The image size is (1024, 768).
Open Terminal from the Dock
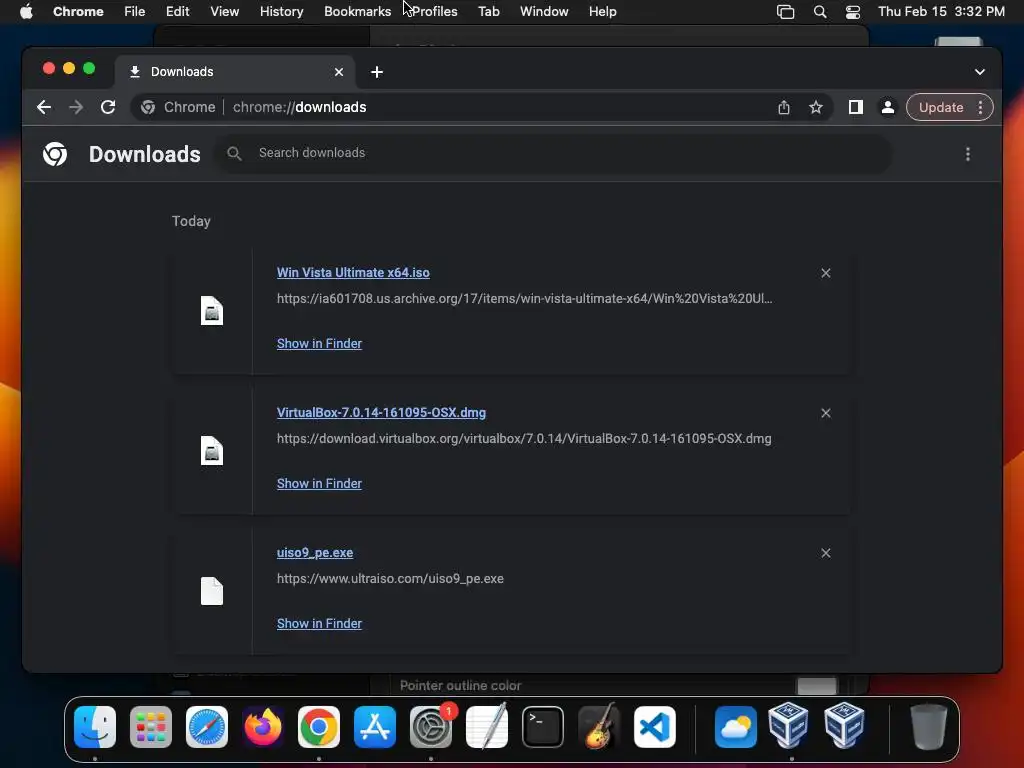coord(543,727)
